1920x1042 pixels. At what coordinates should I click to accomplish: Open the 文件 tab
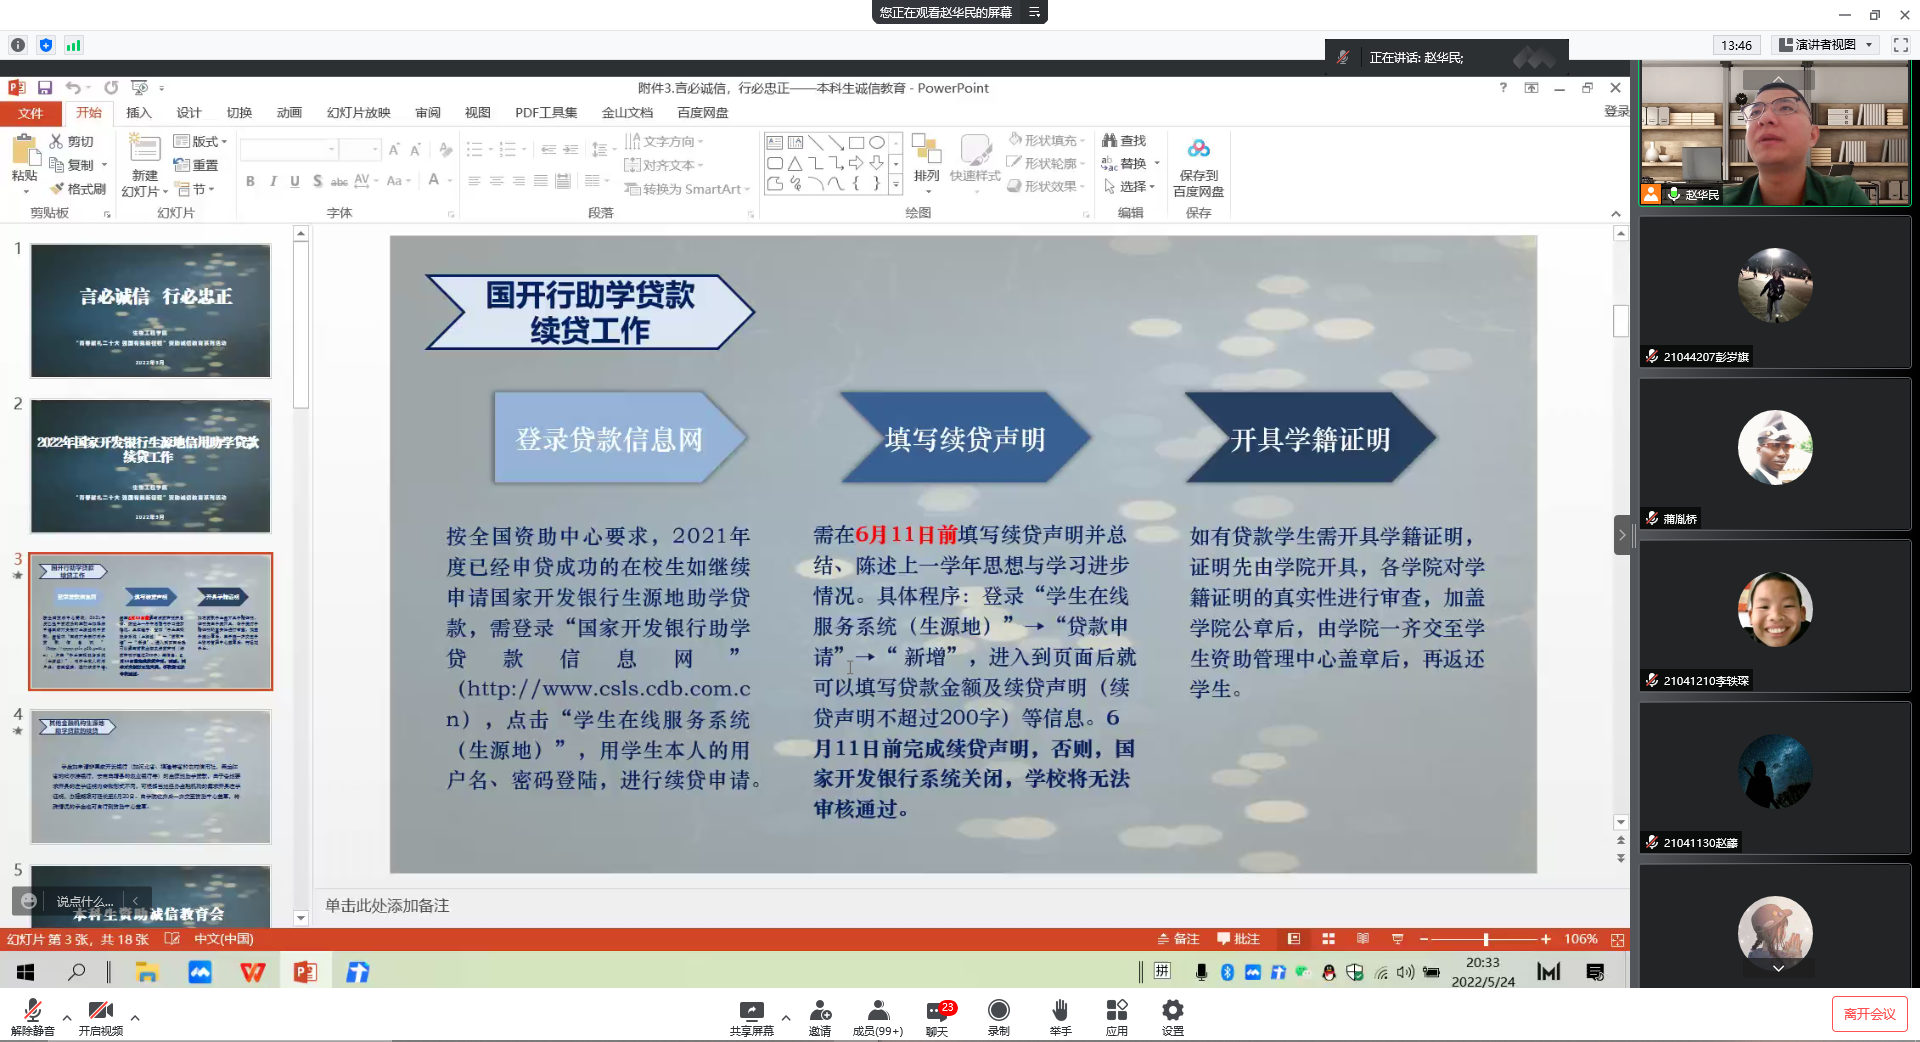click(x=31, y=113)
